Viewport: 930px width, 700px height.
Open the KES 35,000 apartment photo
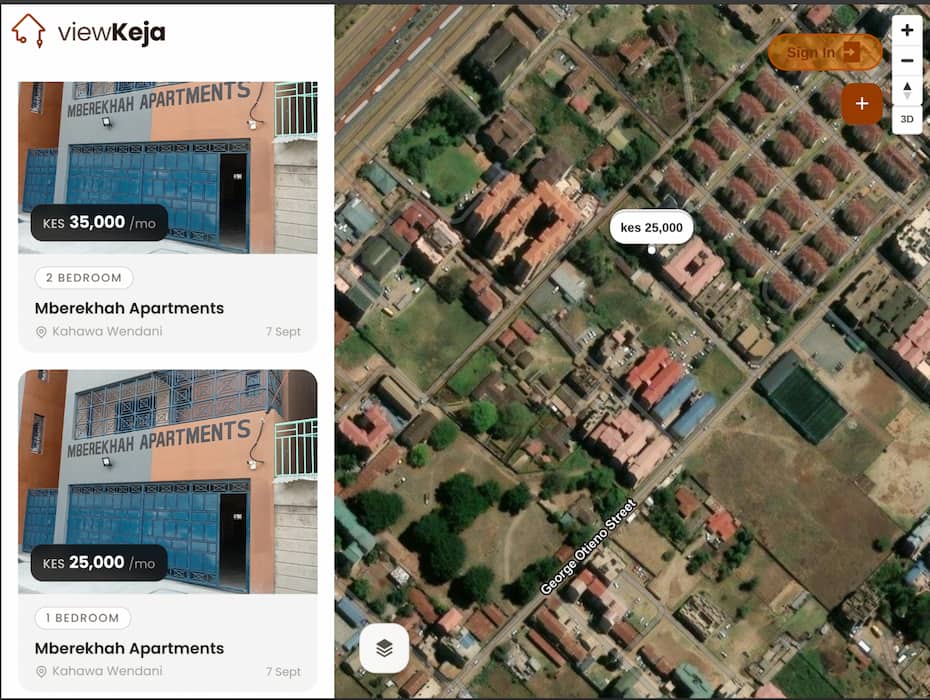[168, 167]
